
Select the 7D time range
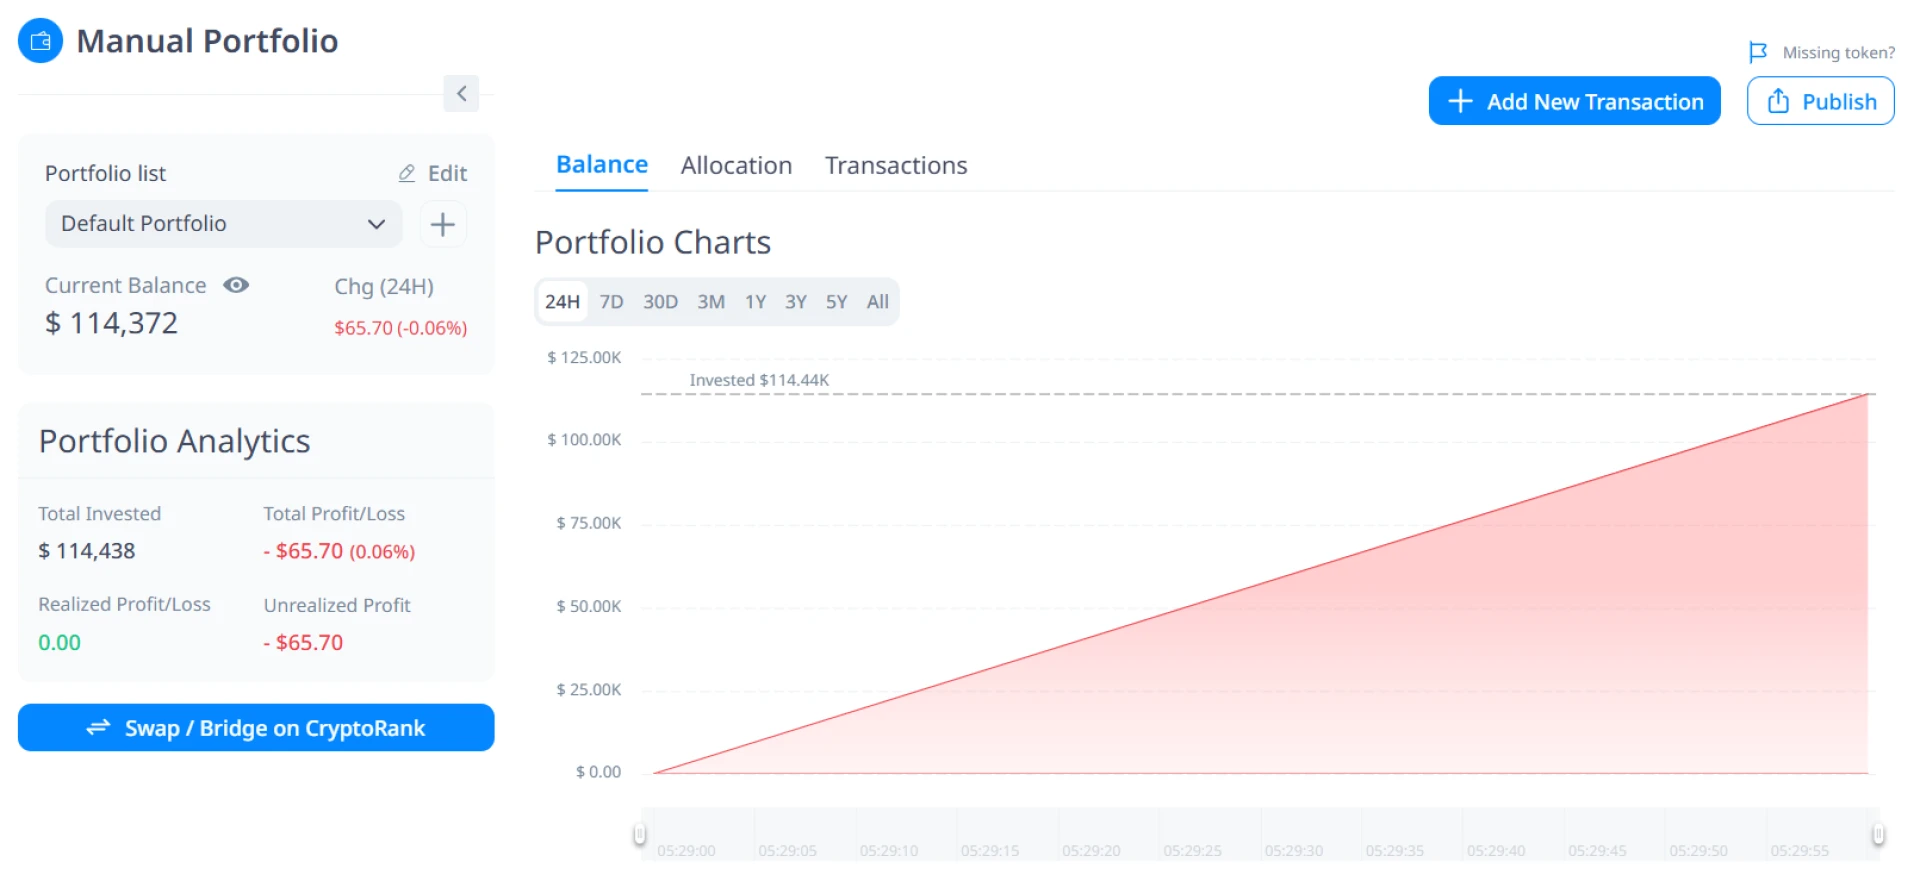611,301
